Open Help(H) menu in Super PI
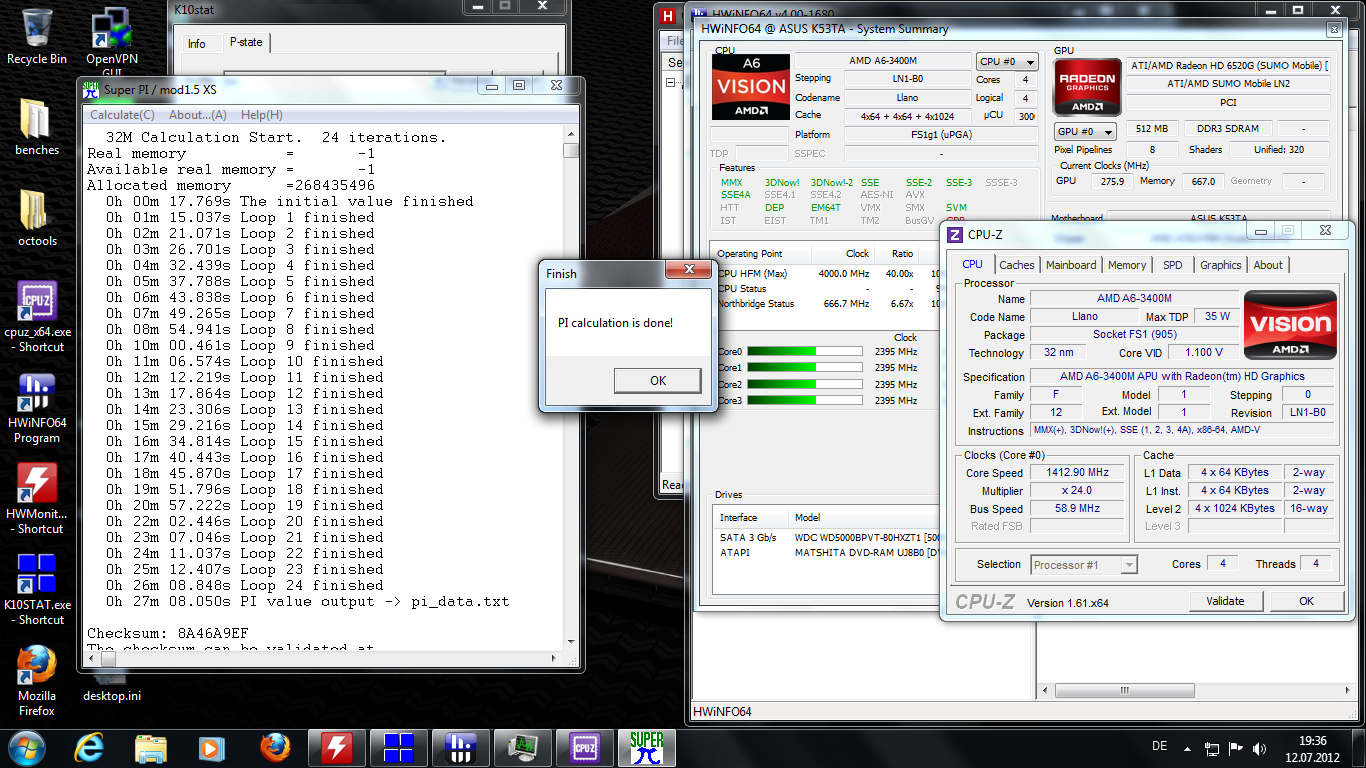The width and height of the screenshot is (1366, 768). [262, 115]
